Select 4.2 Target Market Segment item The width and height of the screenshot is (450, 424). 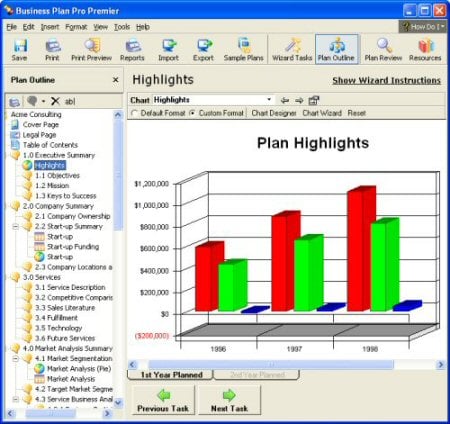coord(74,389)
